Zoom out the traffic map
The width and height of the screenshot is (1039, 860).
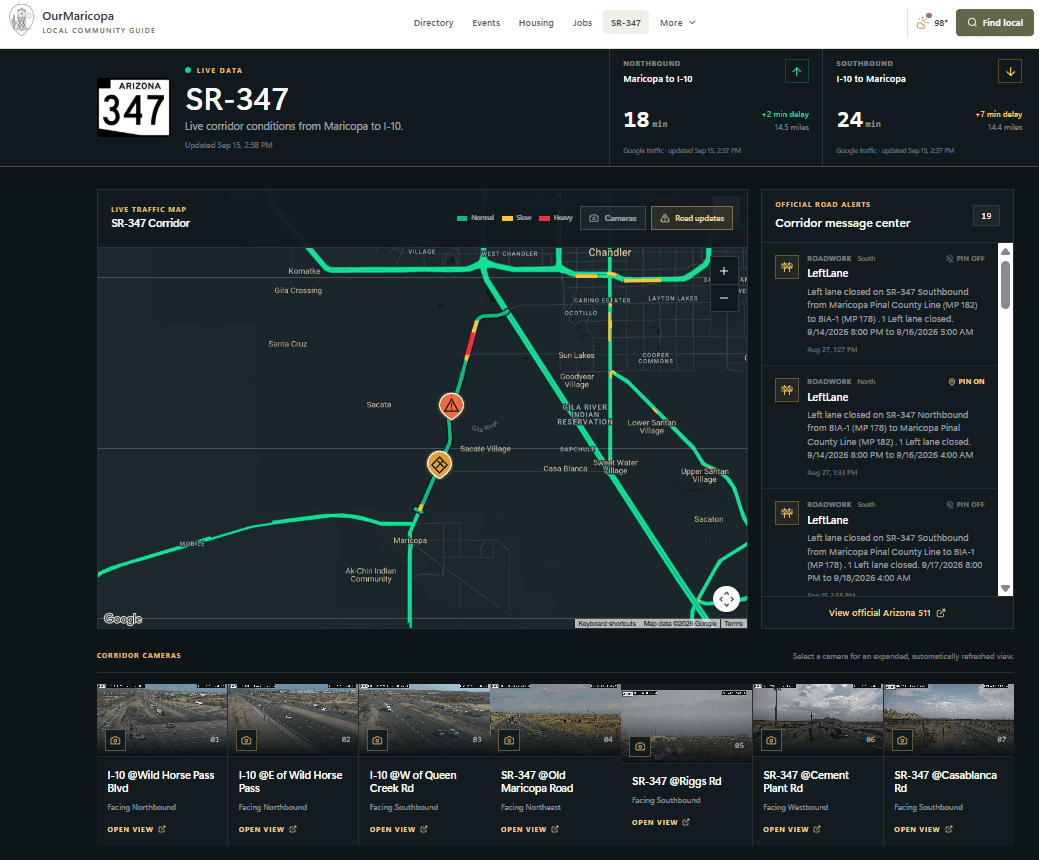(724, 298)
